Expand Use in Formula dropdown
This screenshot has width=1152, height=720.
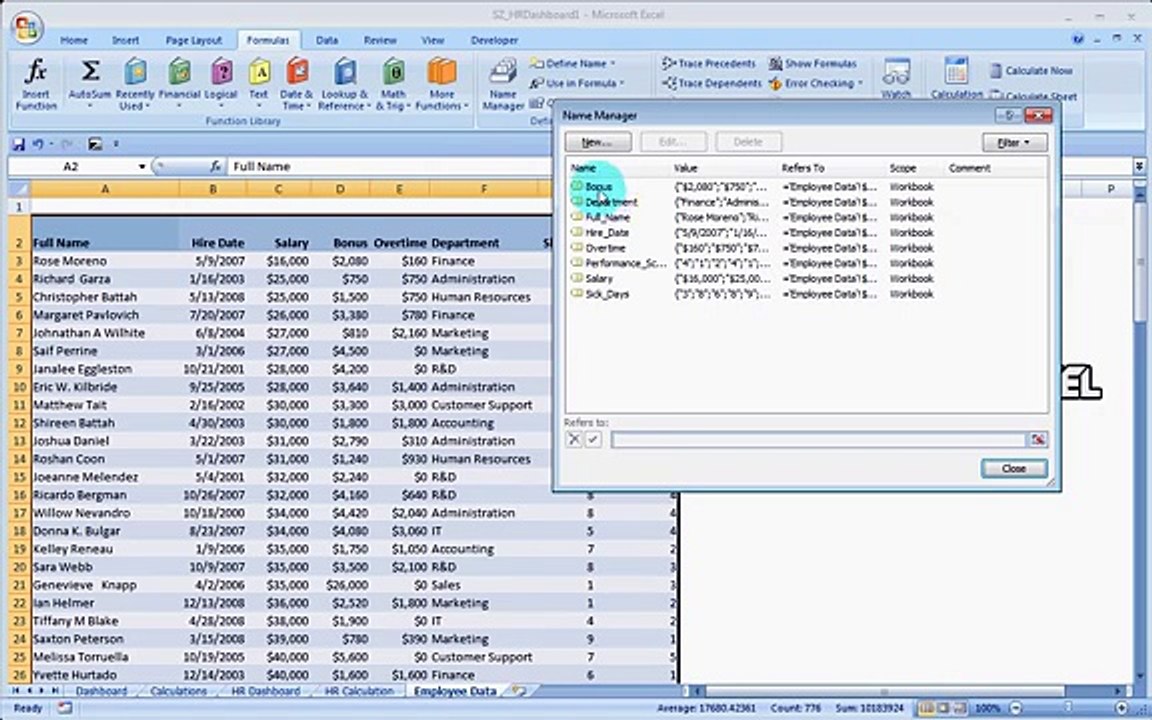click(622, 84)
